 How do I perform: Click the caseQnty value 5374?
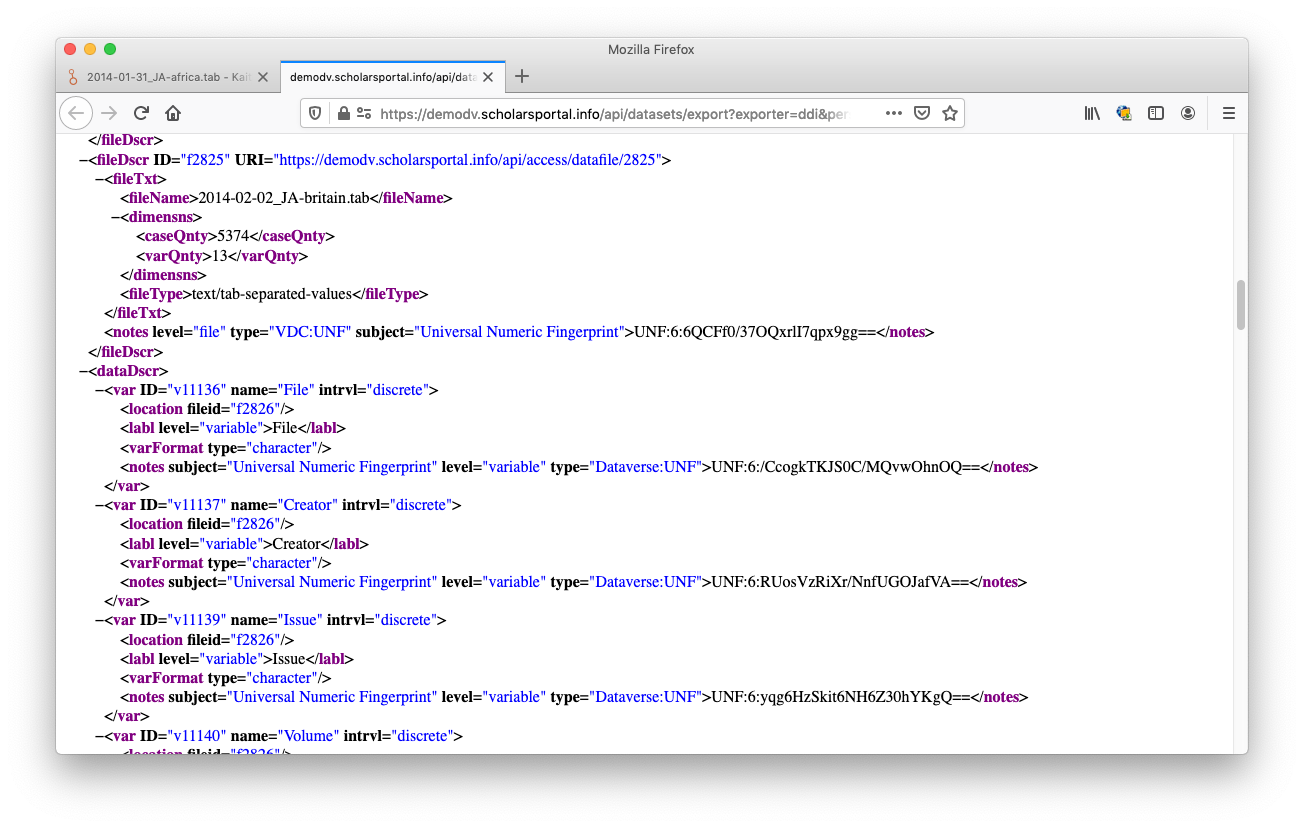click(x=232, y=236)
